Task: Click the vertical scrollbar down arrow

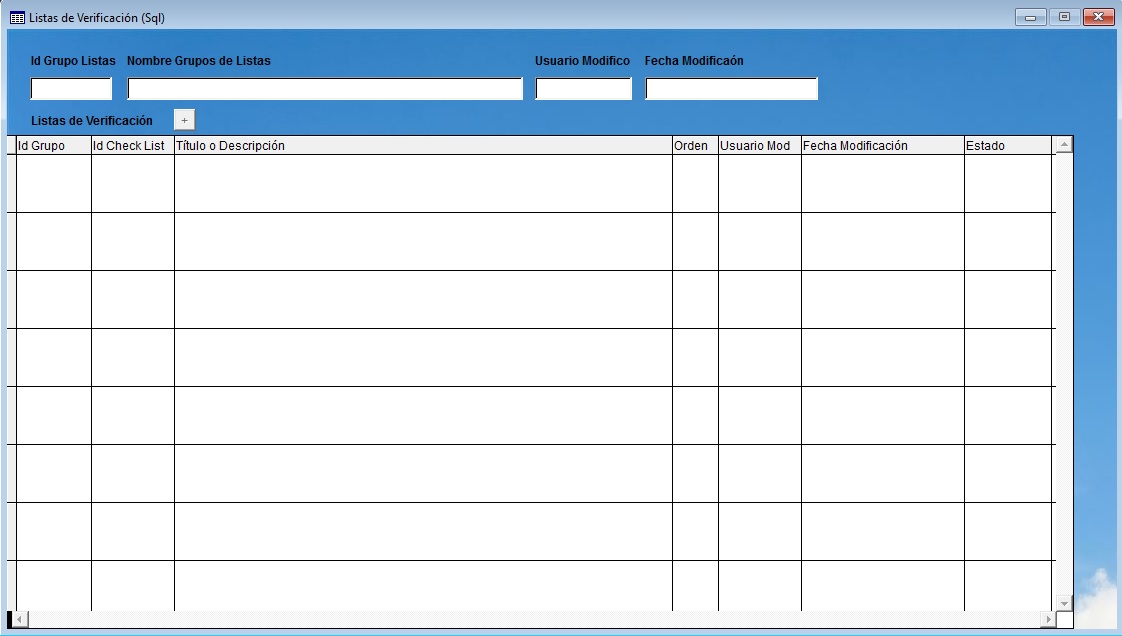Action: pyautogui.click(x=1064, y=603)
